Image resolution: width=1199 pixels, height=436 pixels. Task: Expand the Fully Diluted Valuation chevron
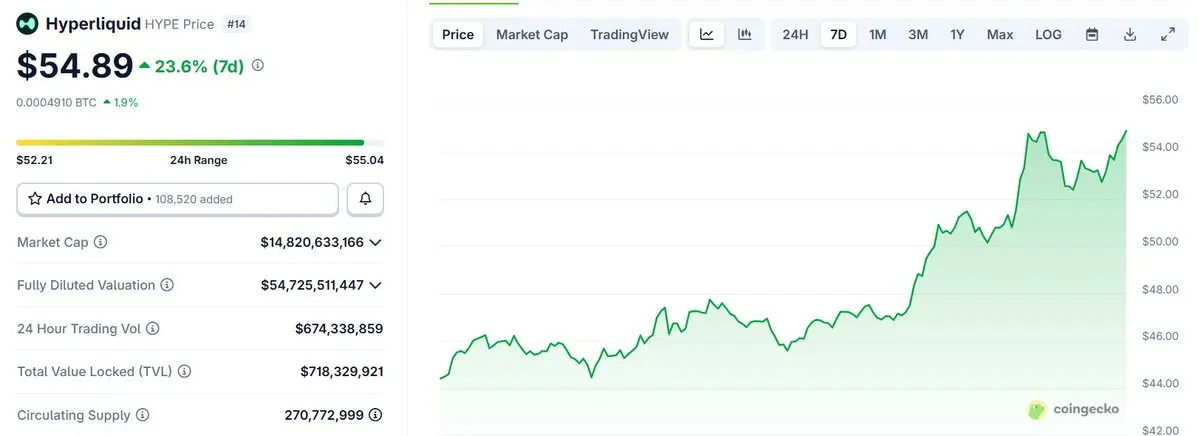[375, 285]
